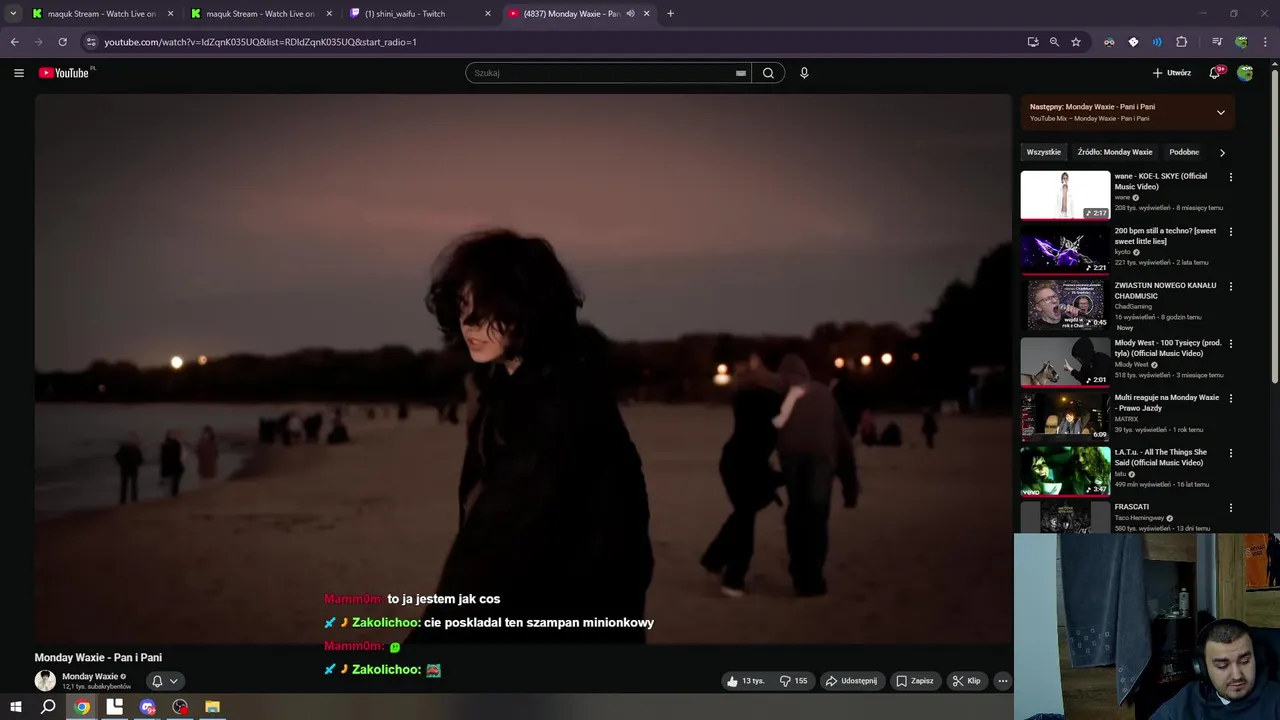
Task: Open options for Młody West 100 Tysięcy video
Action: point(1231,344)
